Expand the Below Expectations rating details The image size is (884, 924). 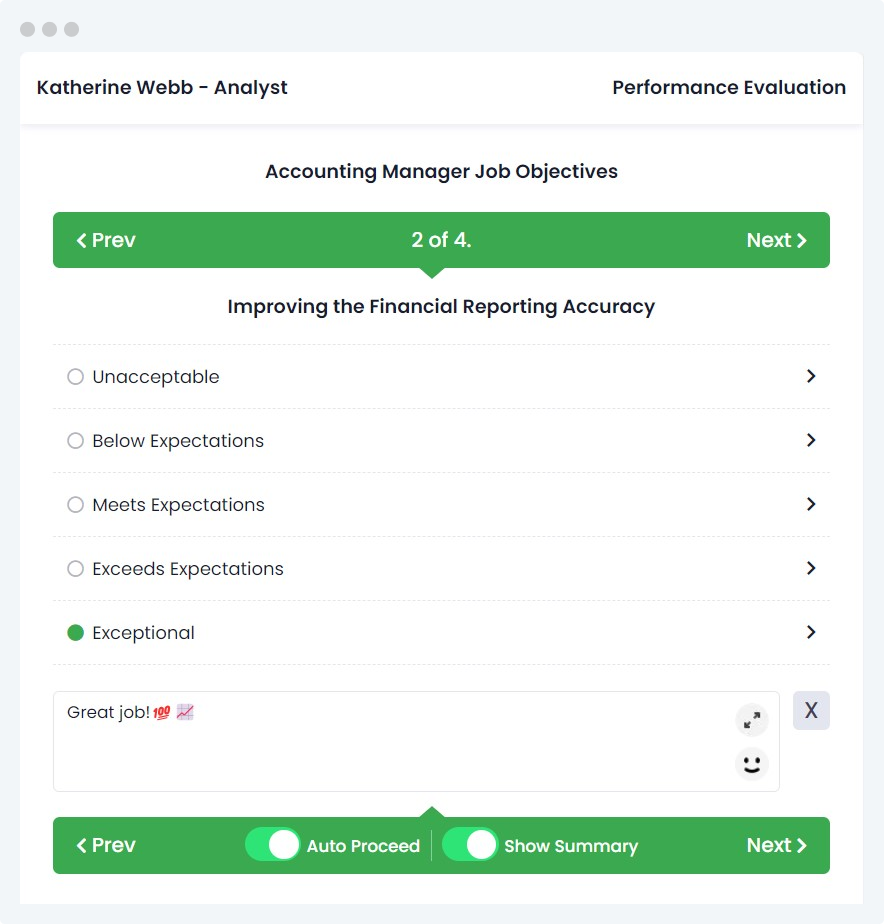pyautogui.click(x=811, y=441)
